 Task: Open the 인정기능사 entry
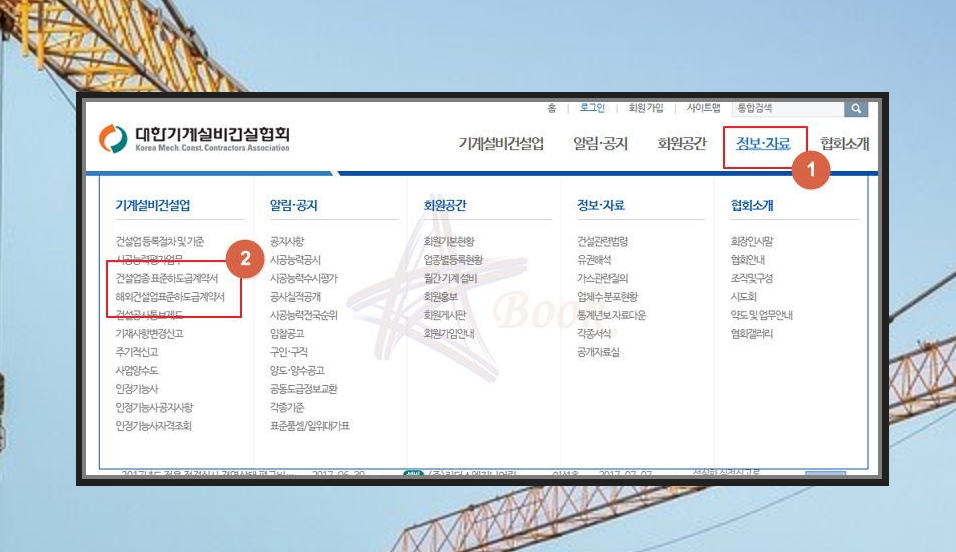pyautogui.click(x=137, y=389)
